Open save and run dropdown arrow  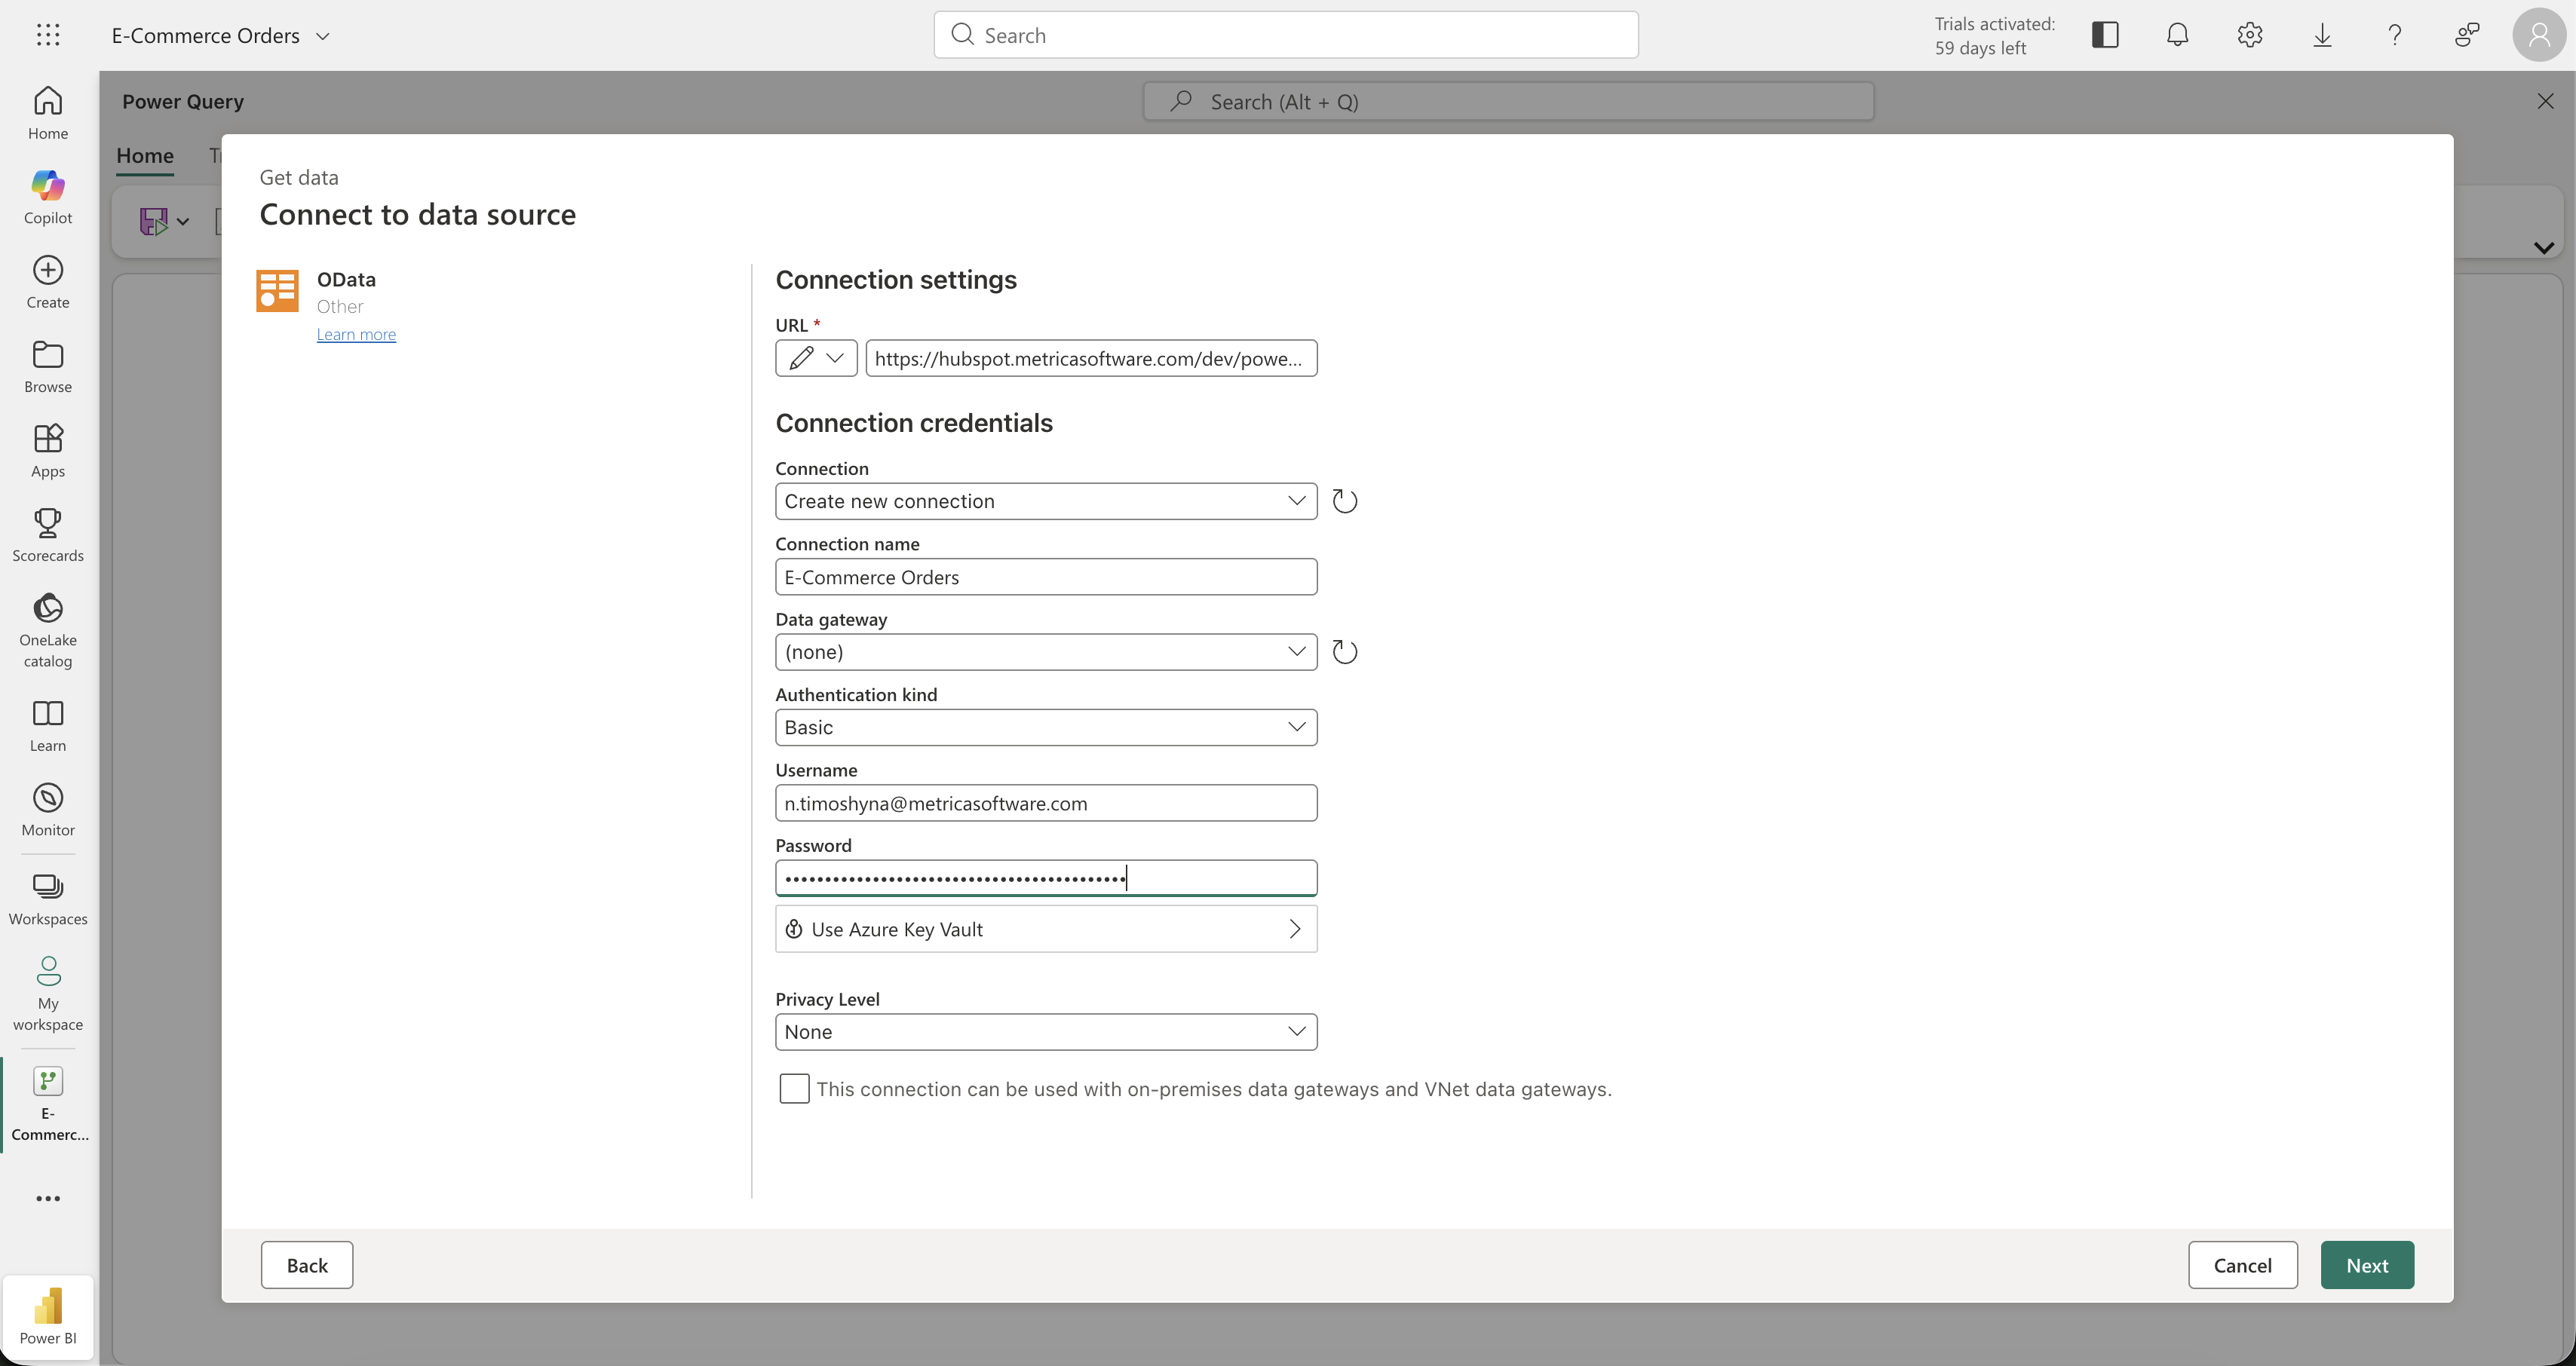point(183,221)
